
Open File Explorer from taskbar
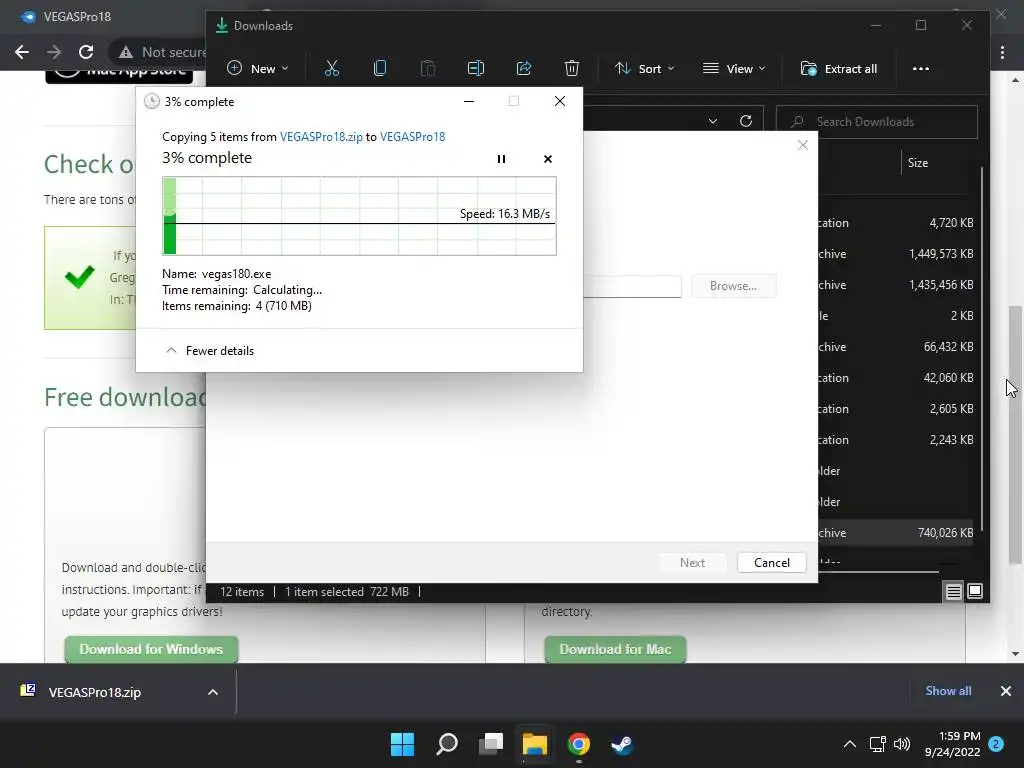pos(534,744)
